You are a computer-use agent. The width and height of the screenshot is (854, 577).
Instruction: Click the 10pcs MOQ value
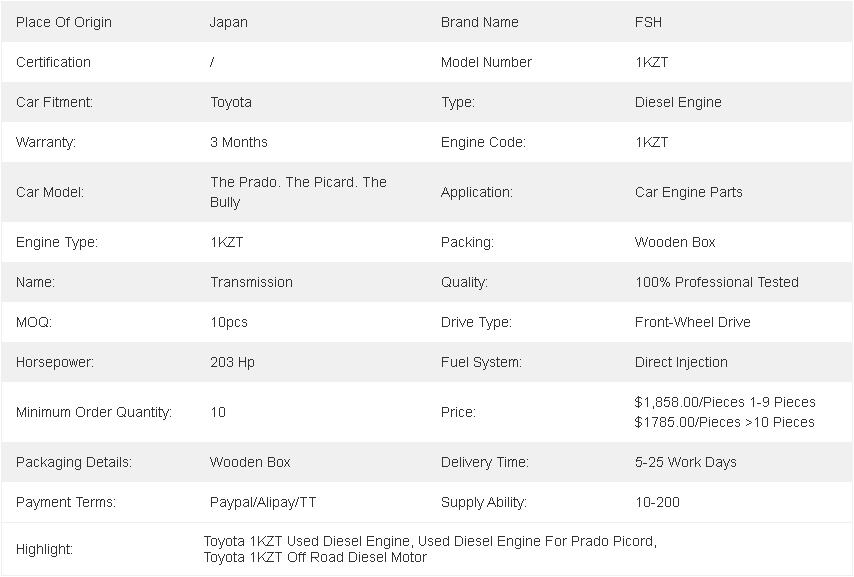(229, 323)
